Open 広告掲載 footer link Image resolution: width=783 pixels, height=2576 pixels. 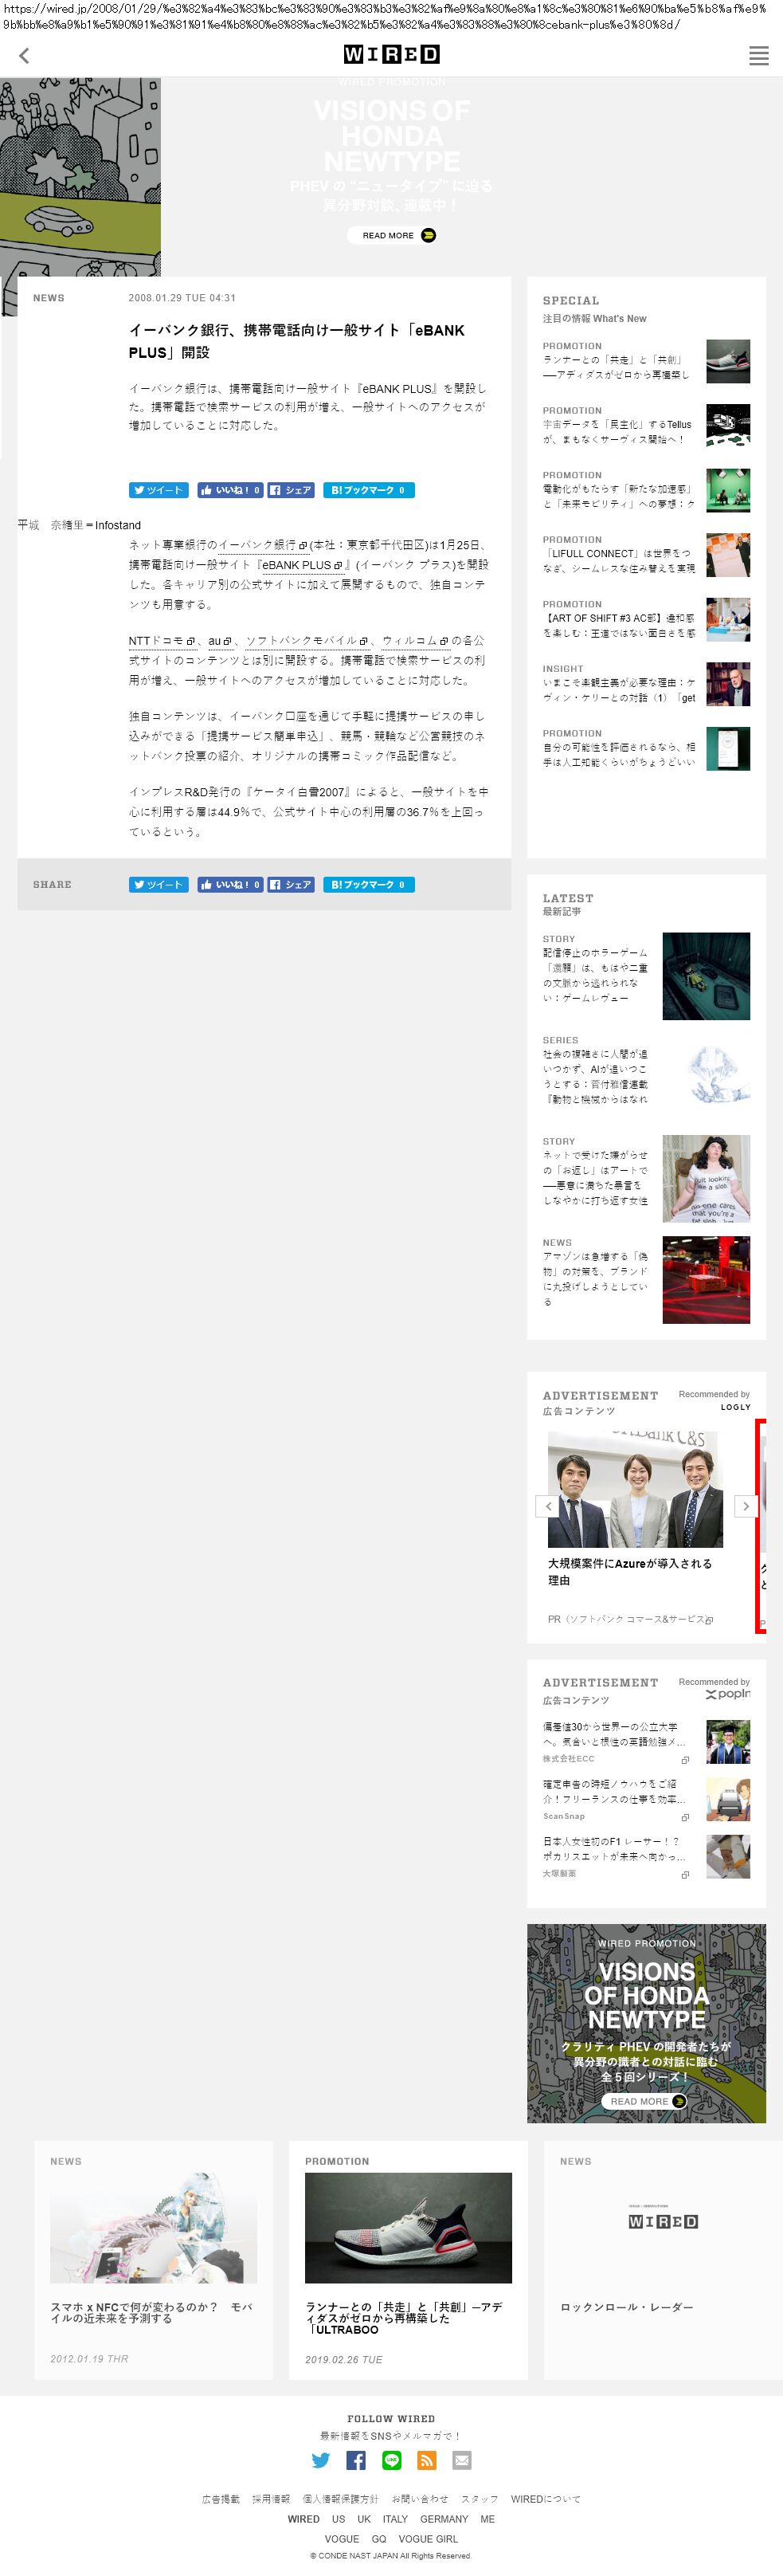(221, 2498)
